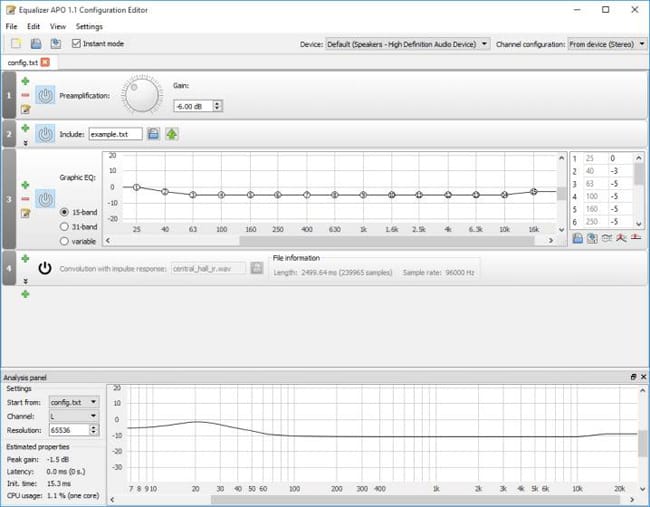Open the Settings menu
The height and width of the screenshot is (507, 650).
tap(89, 26)
